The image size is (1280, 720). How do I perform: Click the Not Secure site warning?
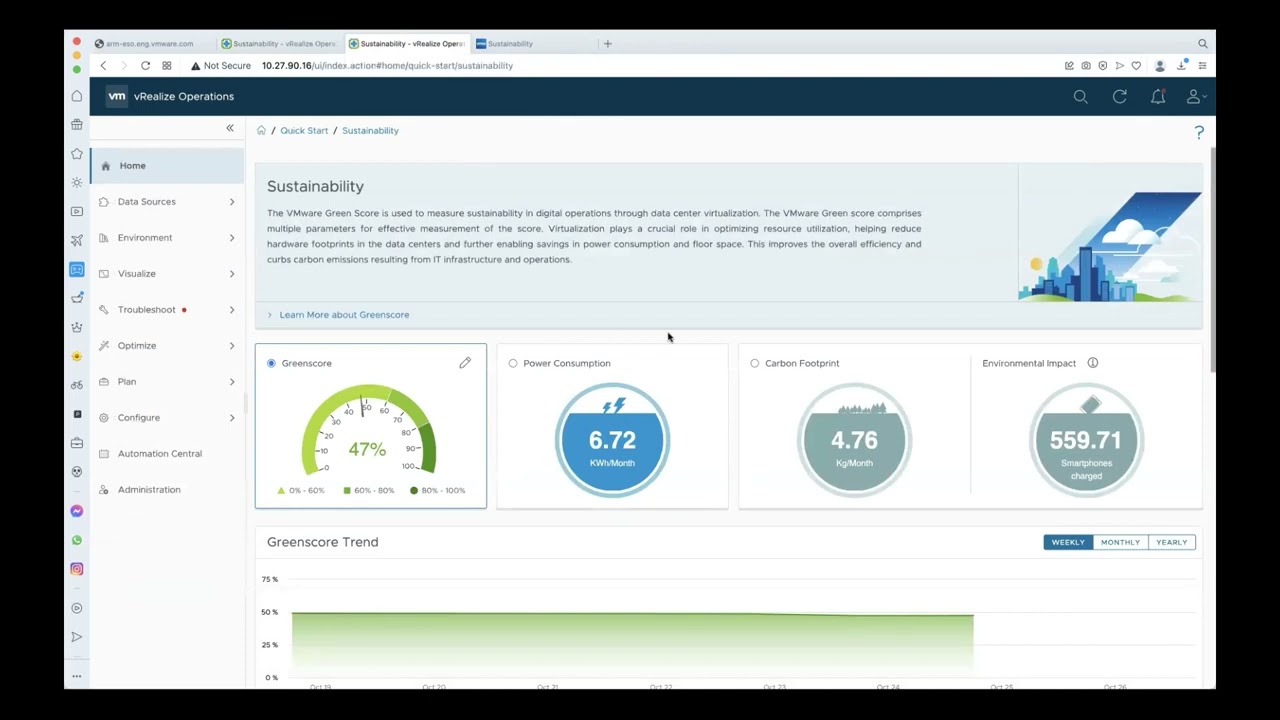click(x=221, y=66)
